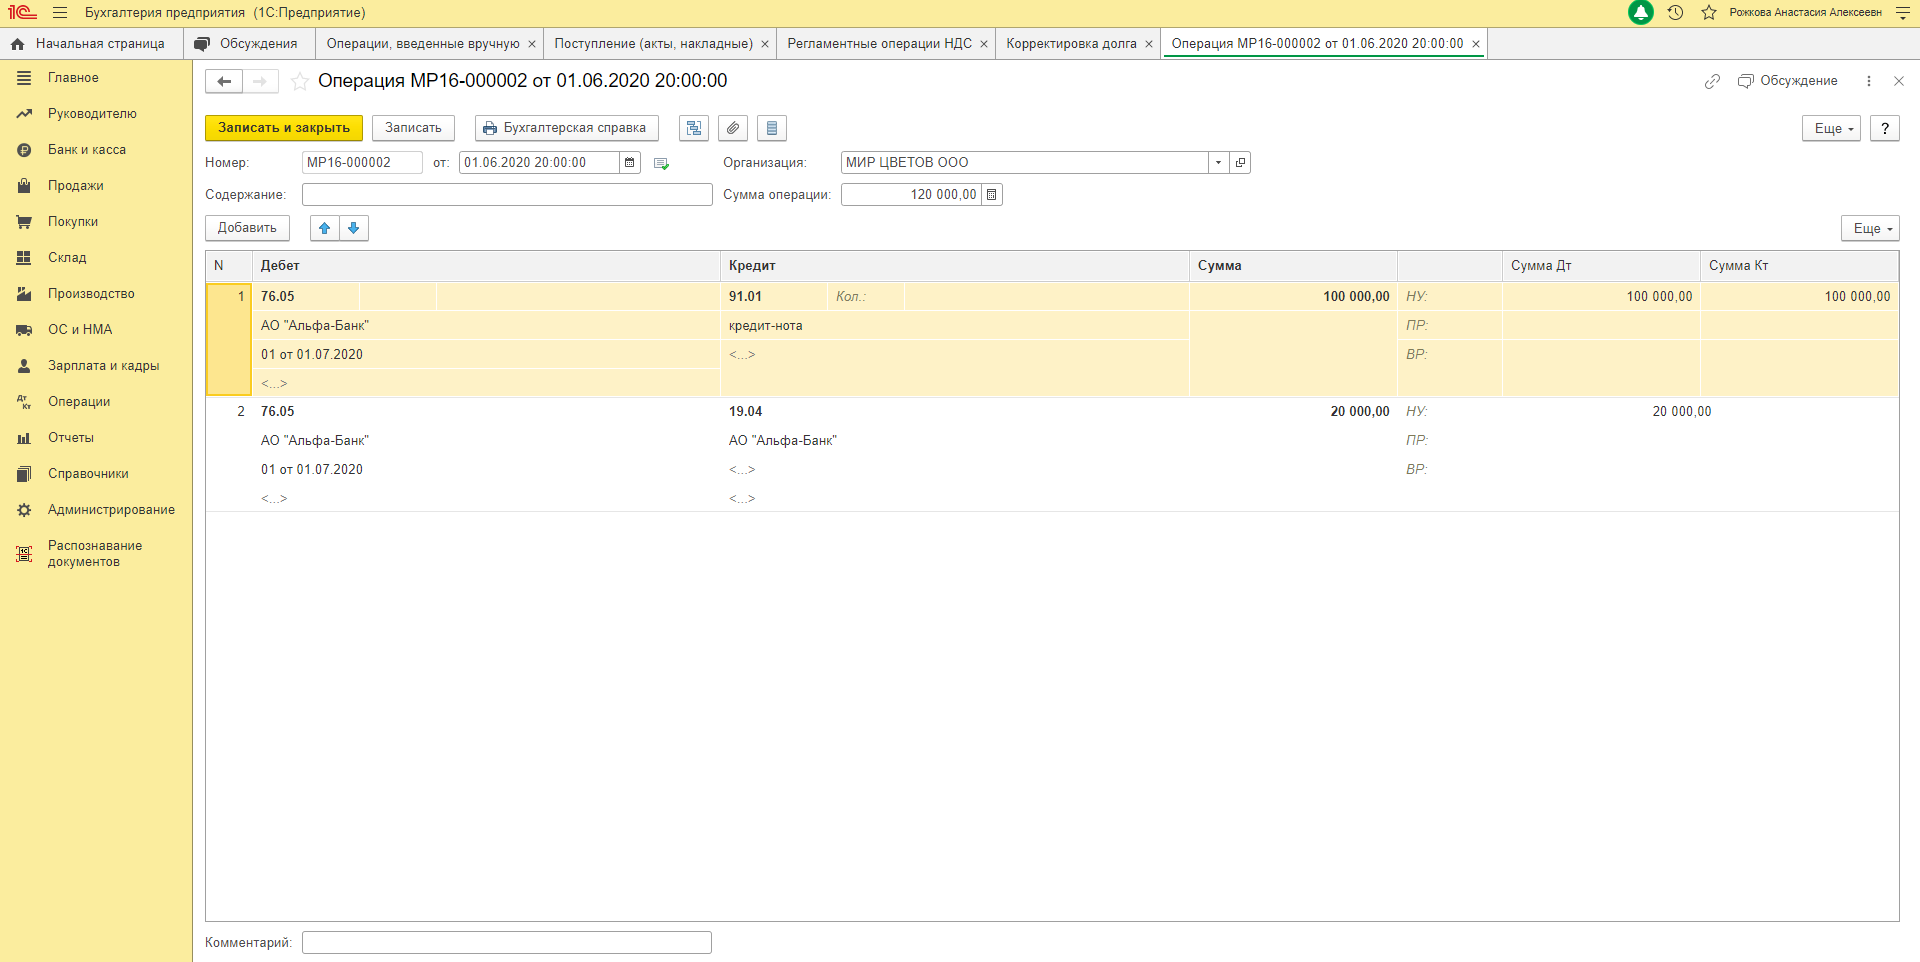Click the green posting status icon

point(661,164)
